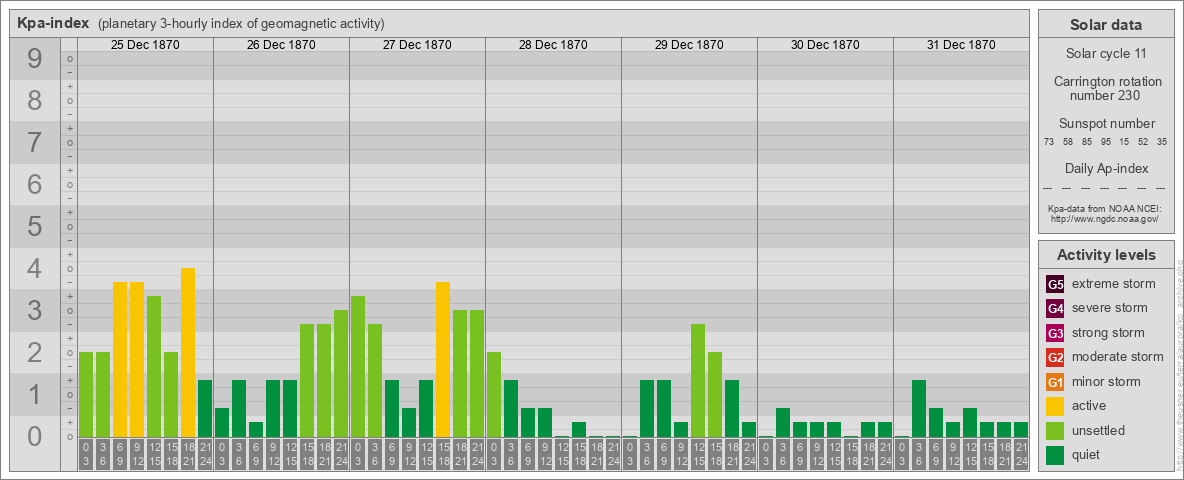Click the G2 moderate storm icon
The height and width of the screenshot is (480, 1184).
pos(1055,357)
